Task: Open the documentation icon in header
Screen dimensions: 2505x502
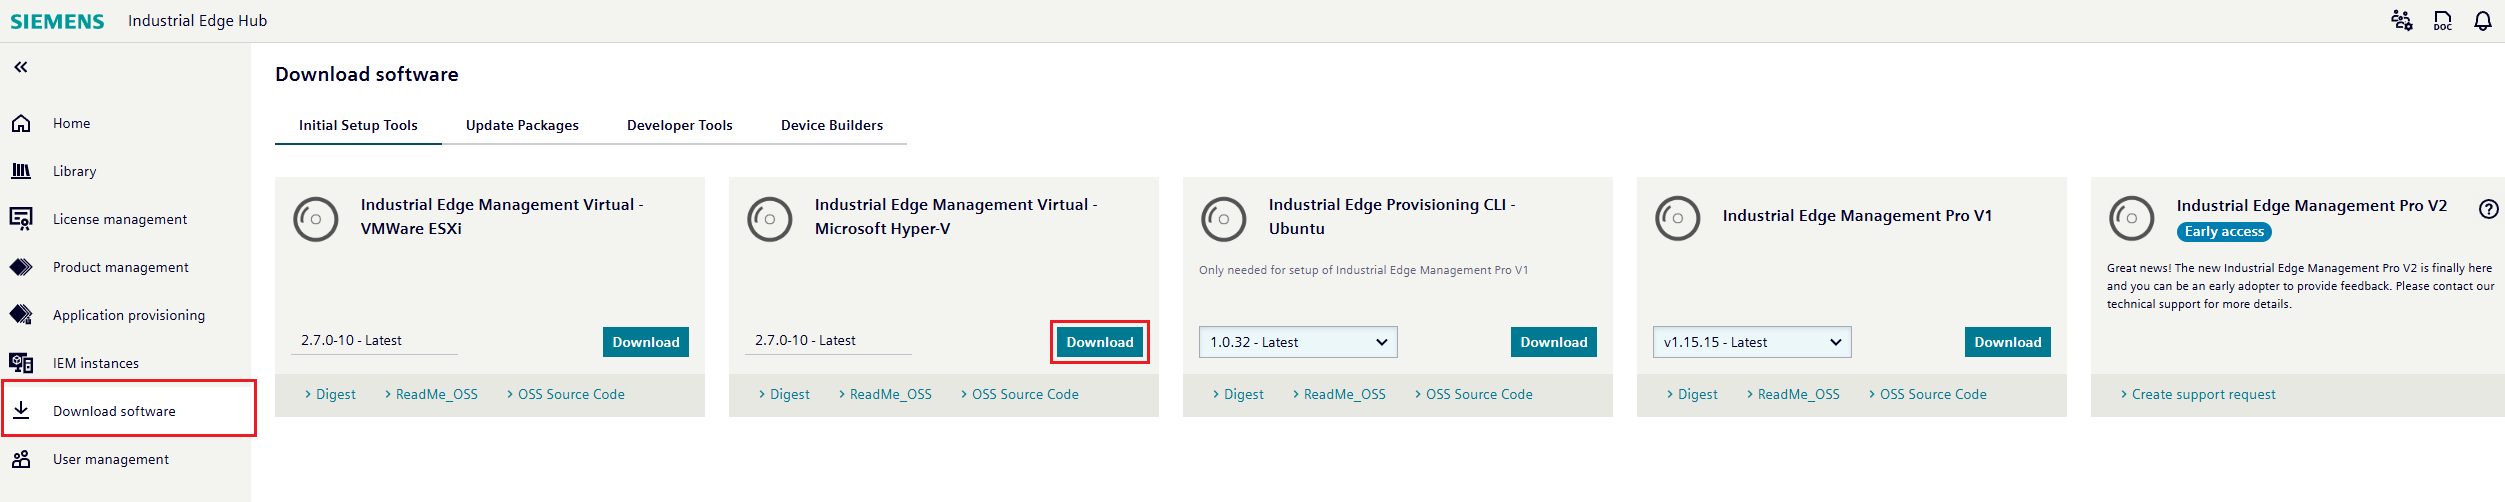Action: [x=2442, y=21]
